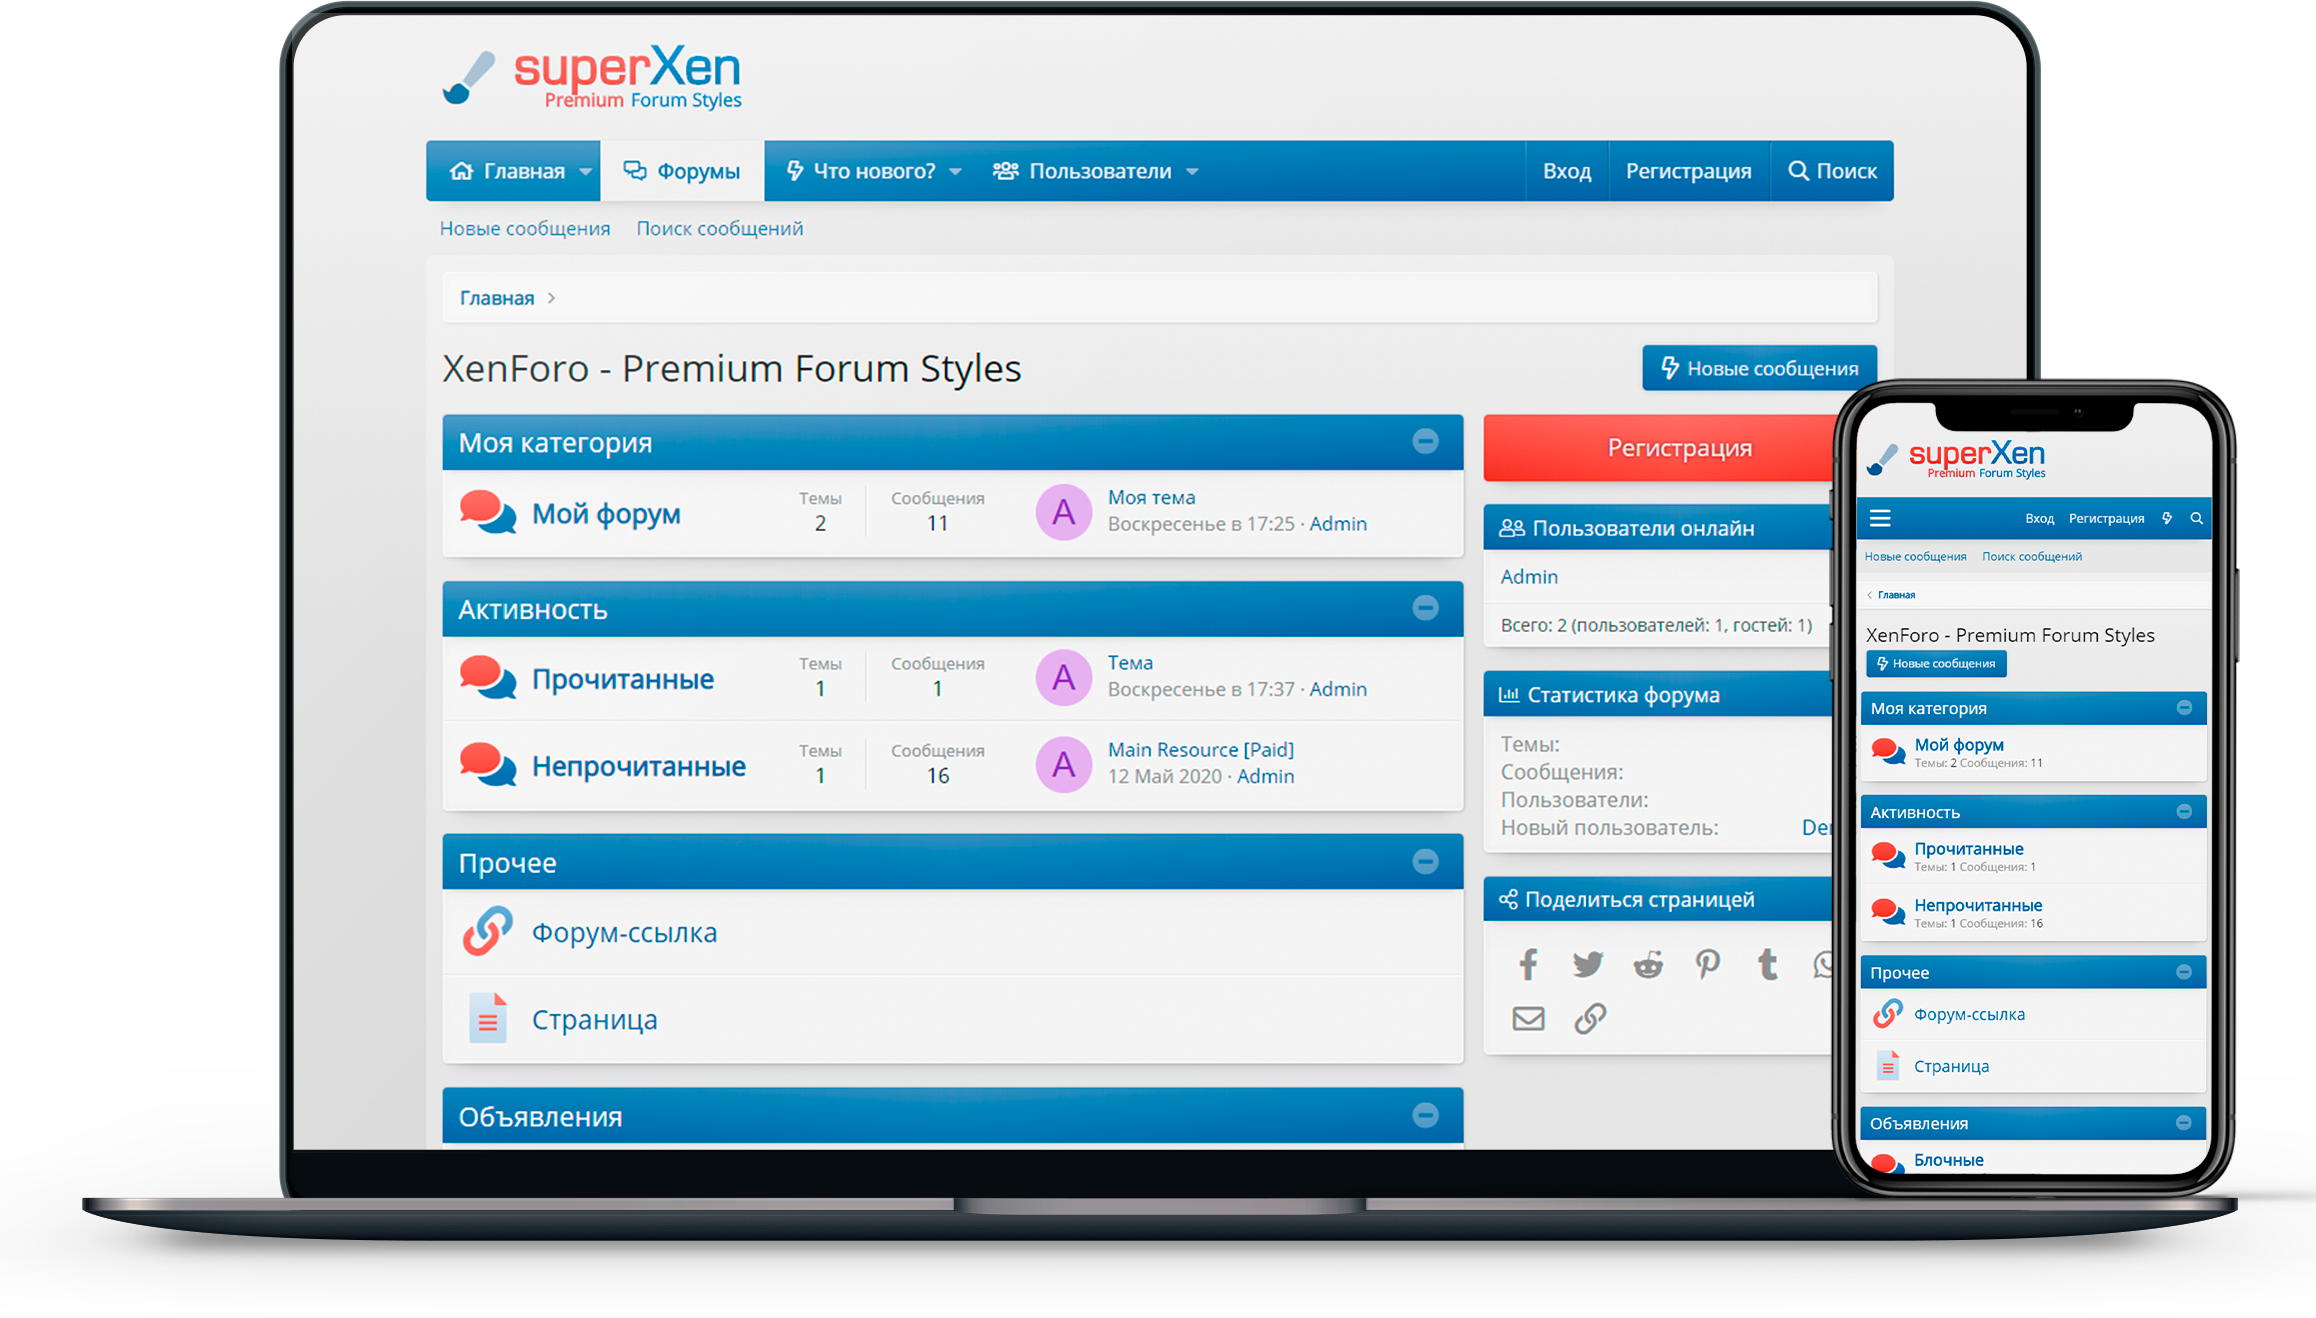Open the Что нового? nav tab

tap(861, 171)
